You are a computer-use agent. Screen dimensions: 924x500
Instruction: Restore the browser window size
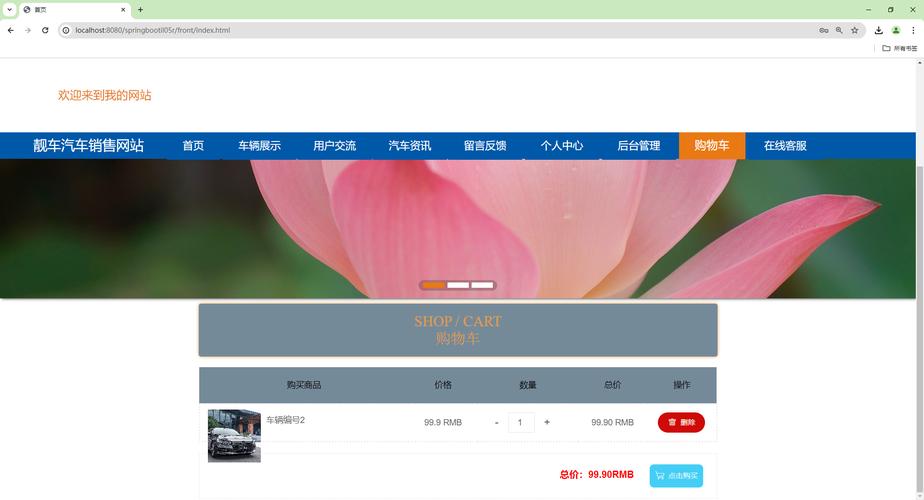pos(890,9)
